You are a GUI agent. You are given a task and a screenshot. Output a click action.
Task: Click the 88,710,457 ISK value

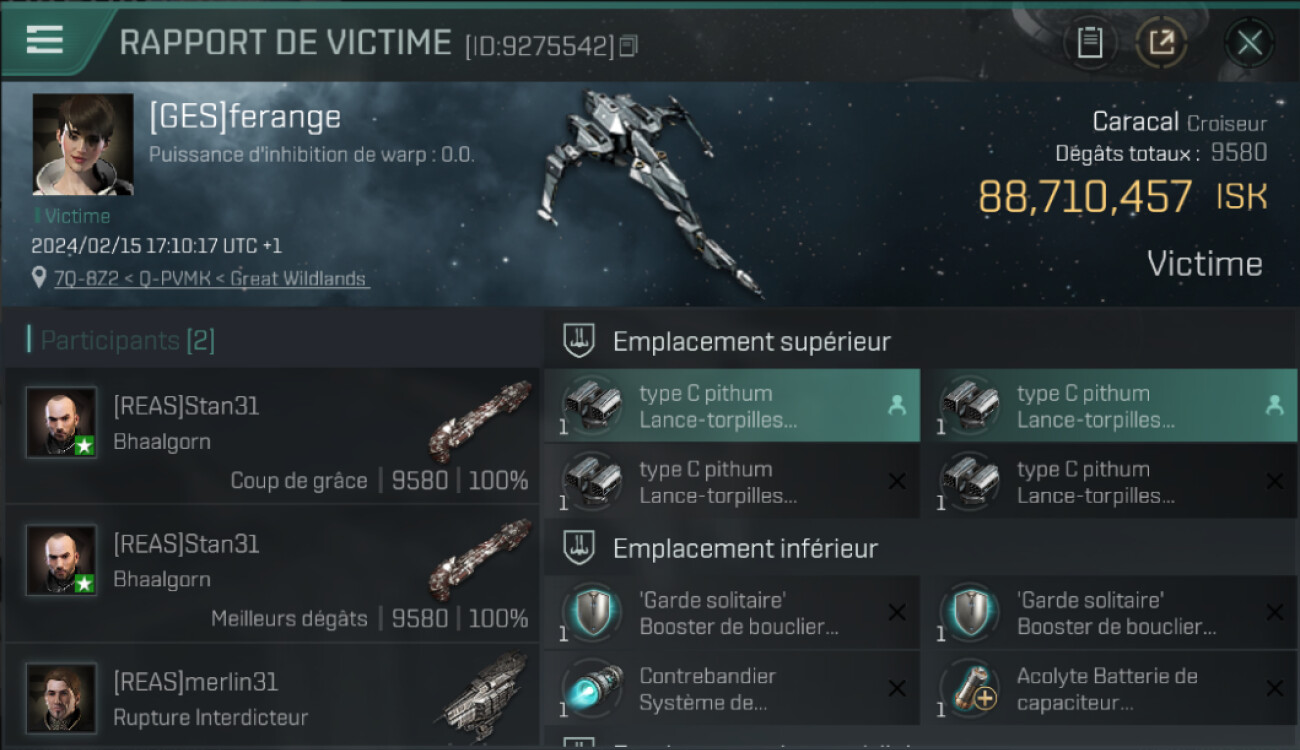tap(1122, 197)
